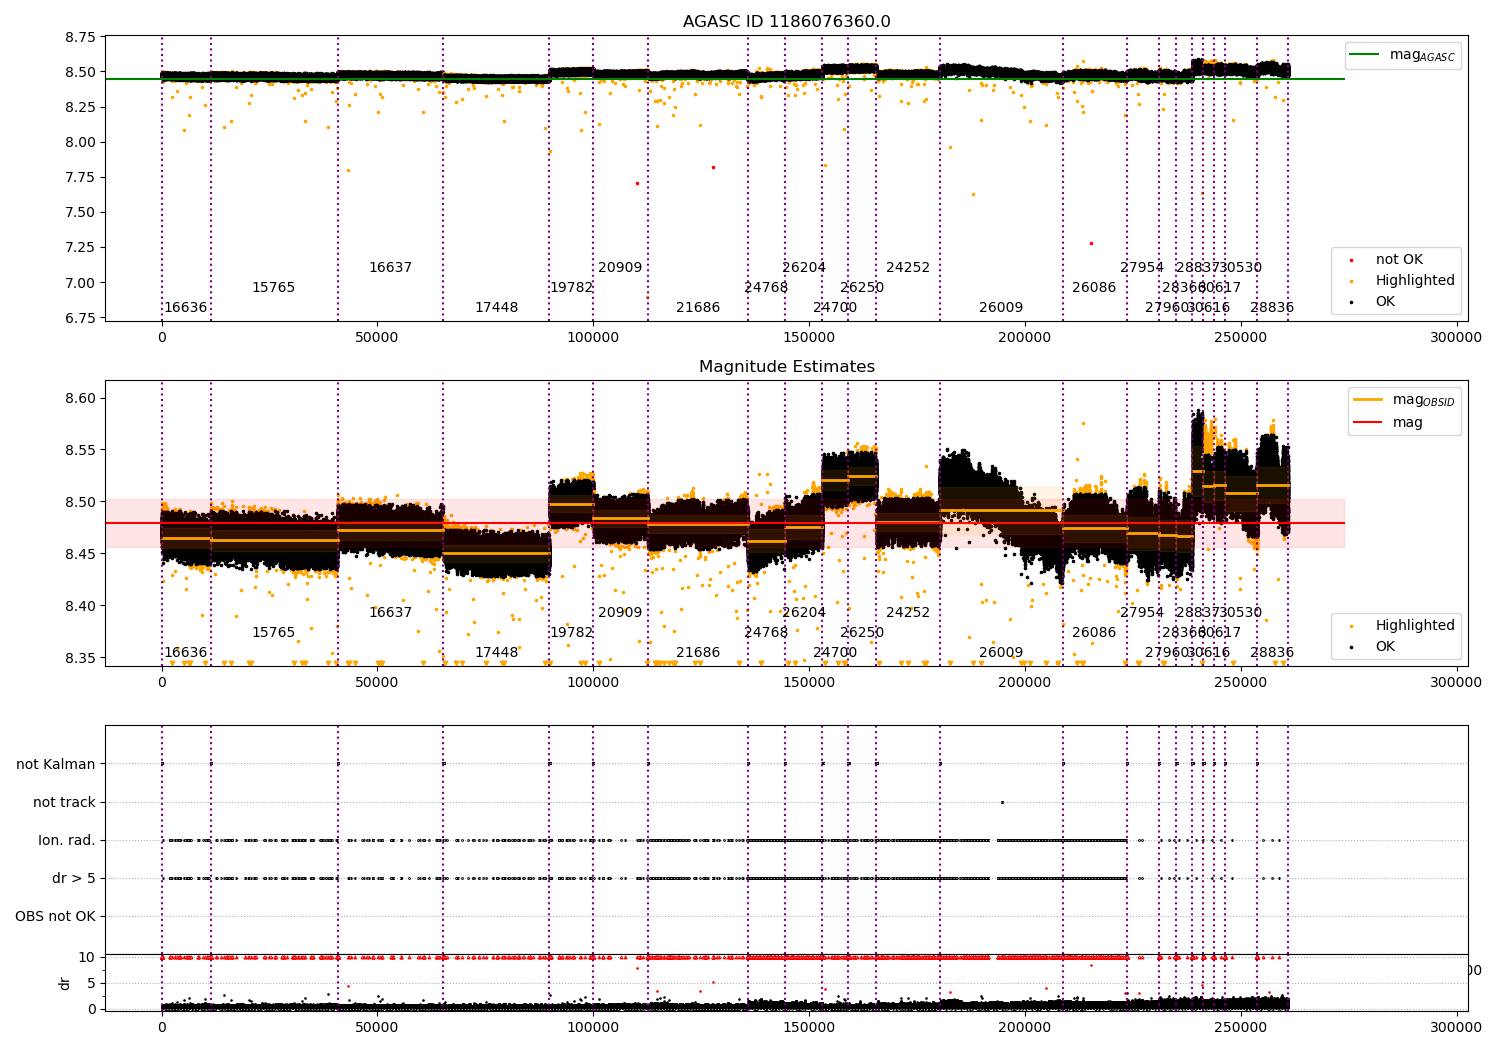Click the 8.35 tick in middle plot
This screenshot has width=1500, height=1050.
click(x=80, y=658)
